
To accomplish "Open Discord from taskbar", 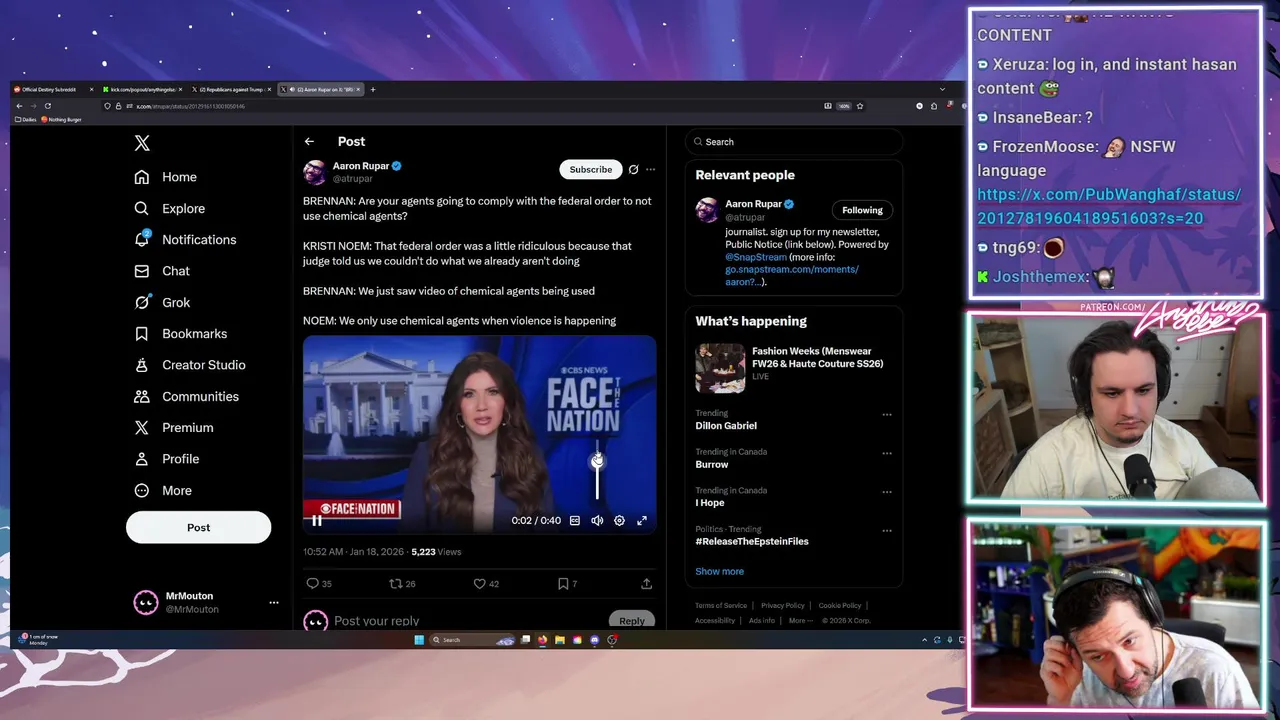I will coord(595,640).
